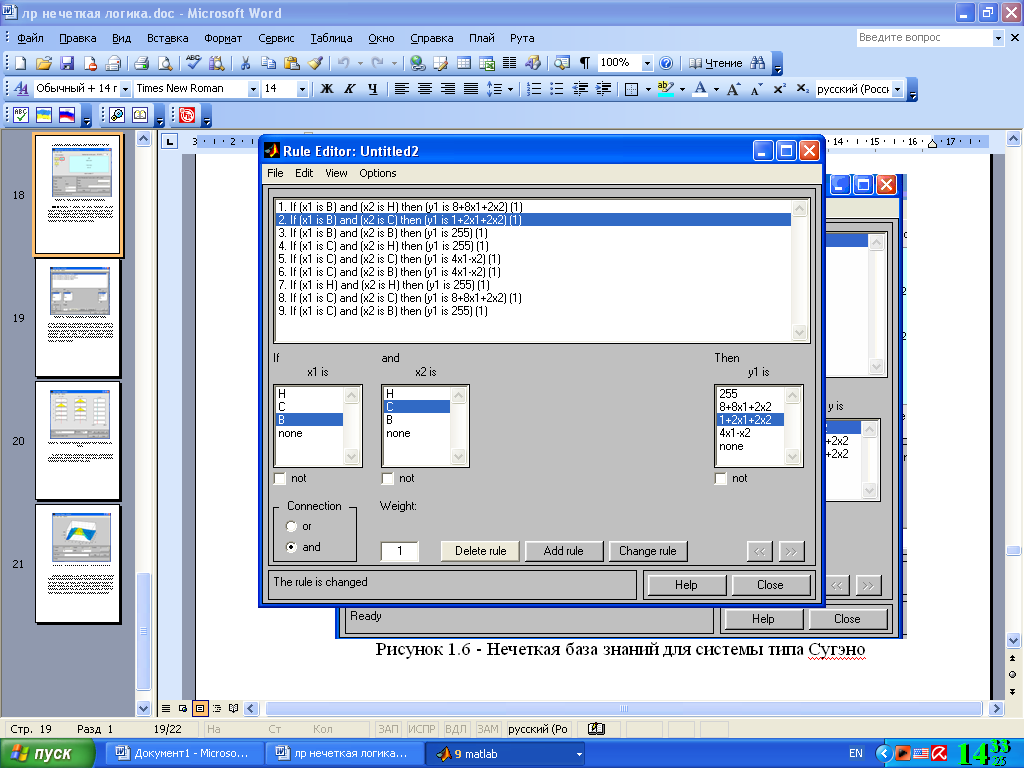Click the Weight input field

400,551
